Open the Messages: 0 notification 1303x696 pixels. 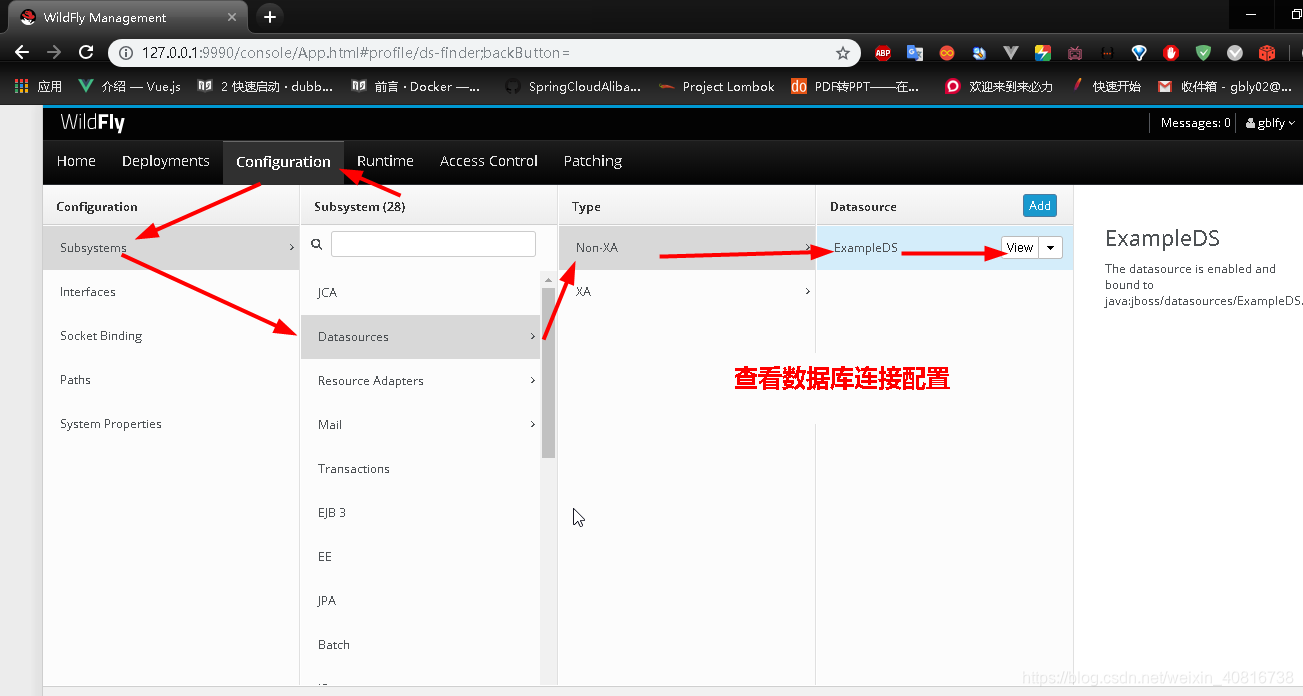click(1195, 123)
